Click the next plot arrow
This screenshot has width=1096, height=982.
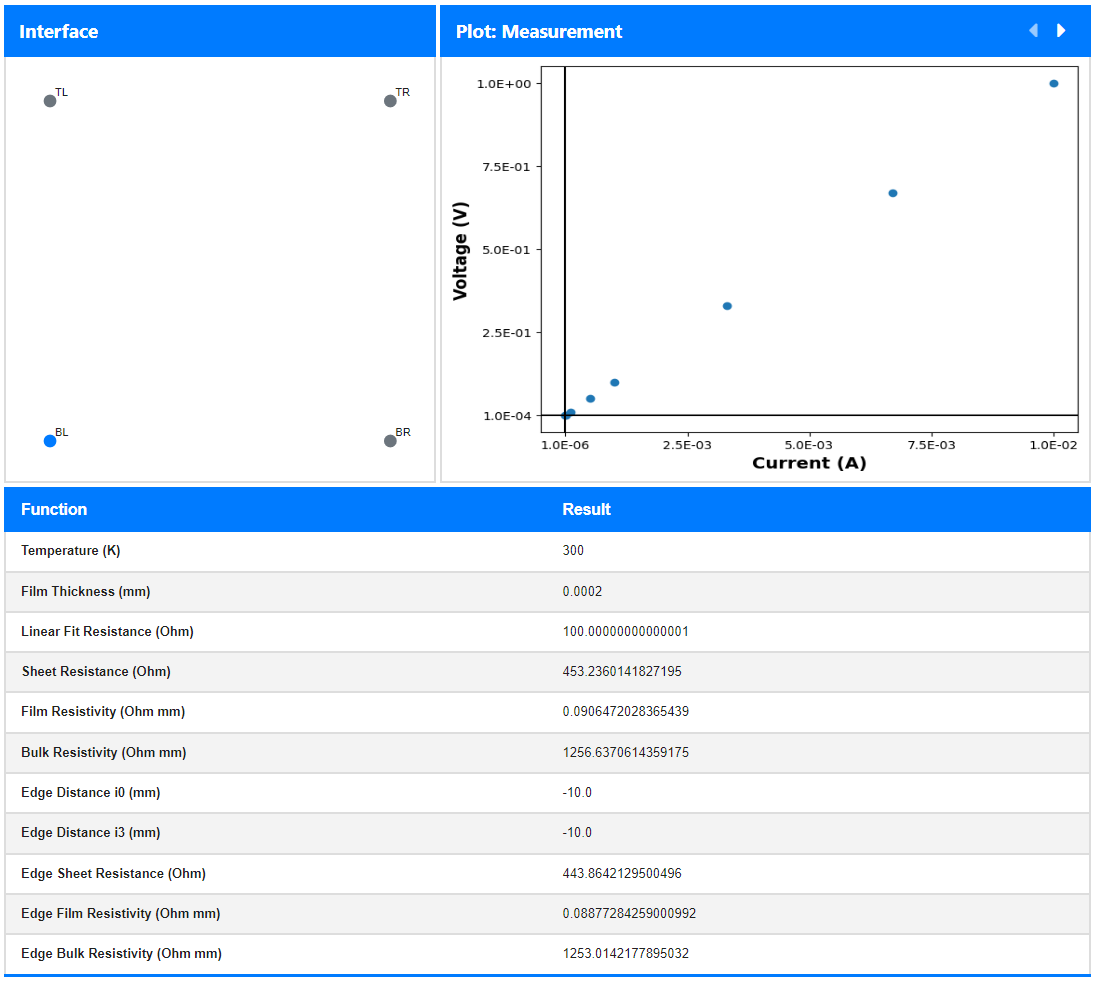tap(1061, 31)
